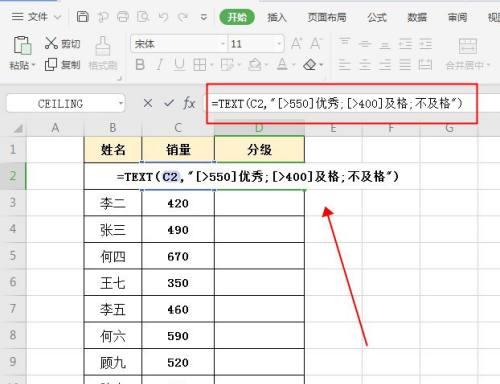Select the 开始 ribbon tab
The width and height of the screenshot is (500, 384).
pos(237,17)
